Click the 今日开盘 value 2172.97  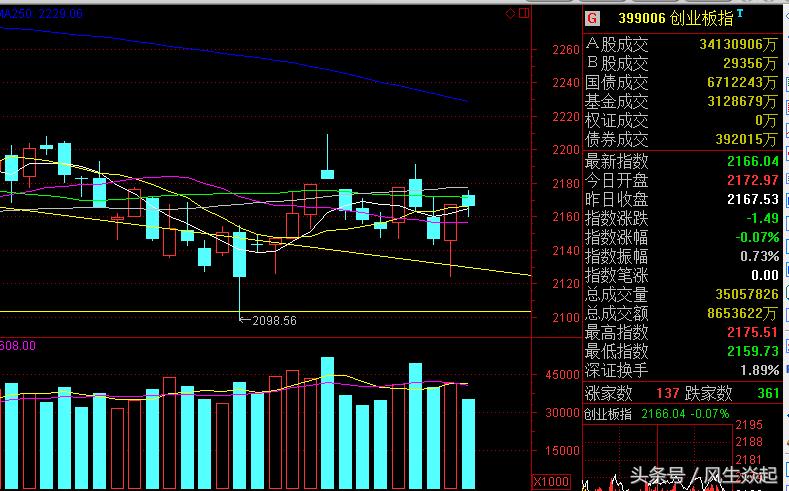752,180
